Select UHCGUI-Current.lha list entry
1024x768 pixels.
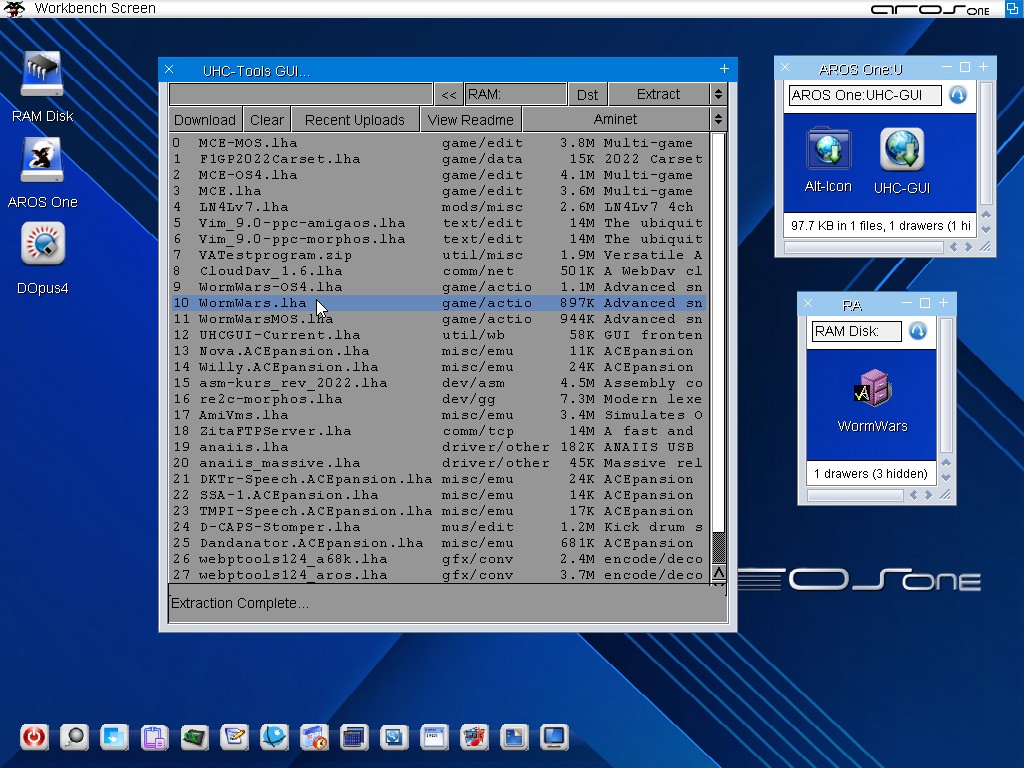(279, 335)
